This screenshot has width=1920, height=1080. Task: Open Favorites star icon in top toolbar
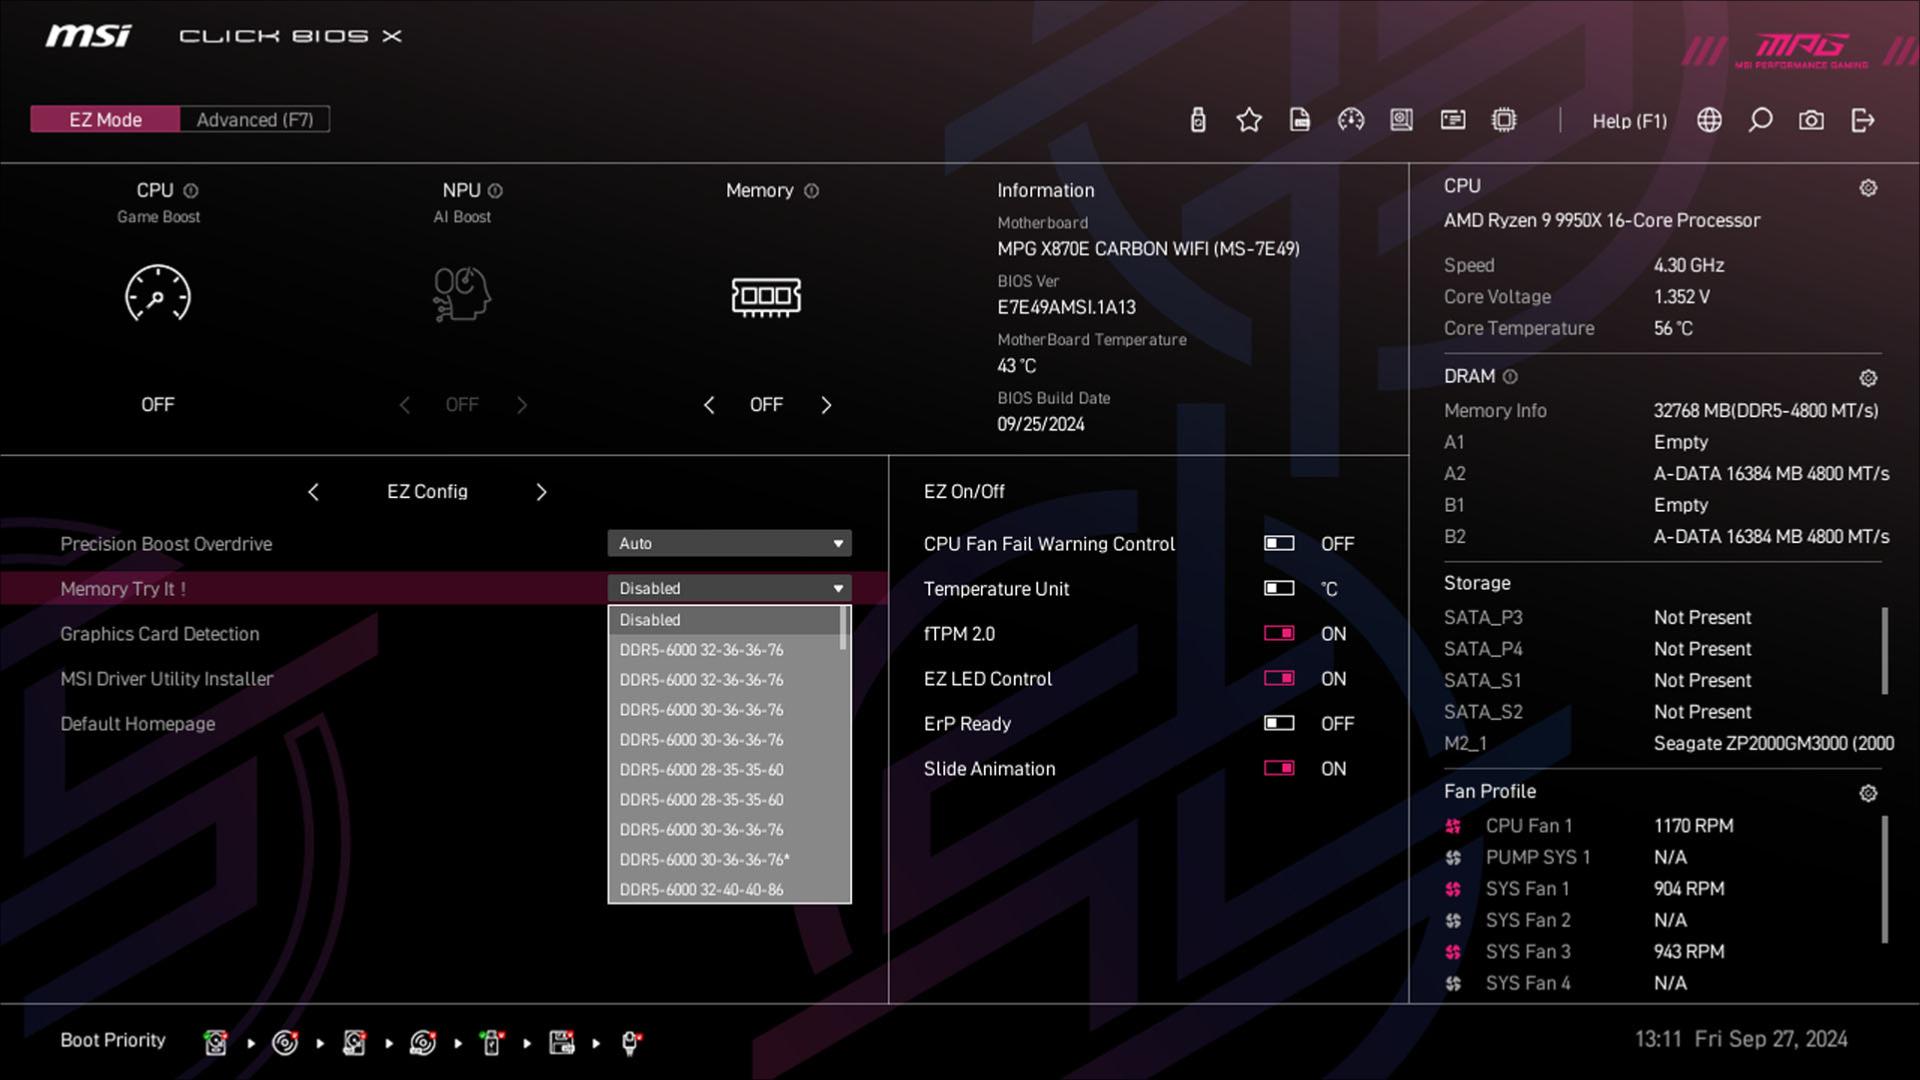click(x=1249, y=120)
